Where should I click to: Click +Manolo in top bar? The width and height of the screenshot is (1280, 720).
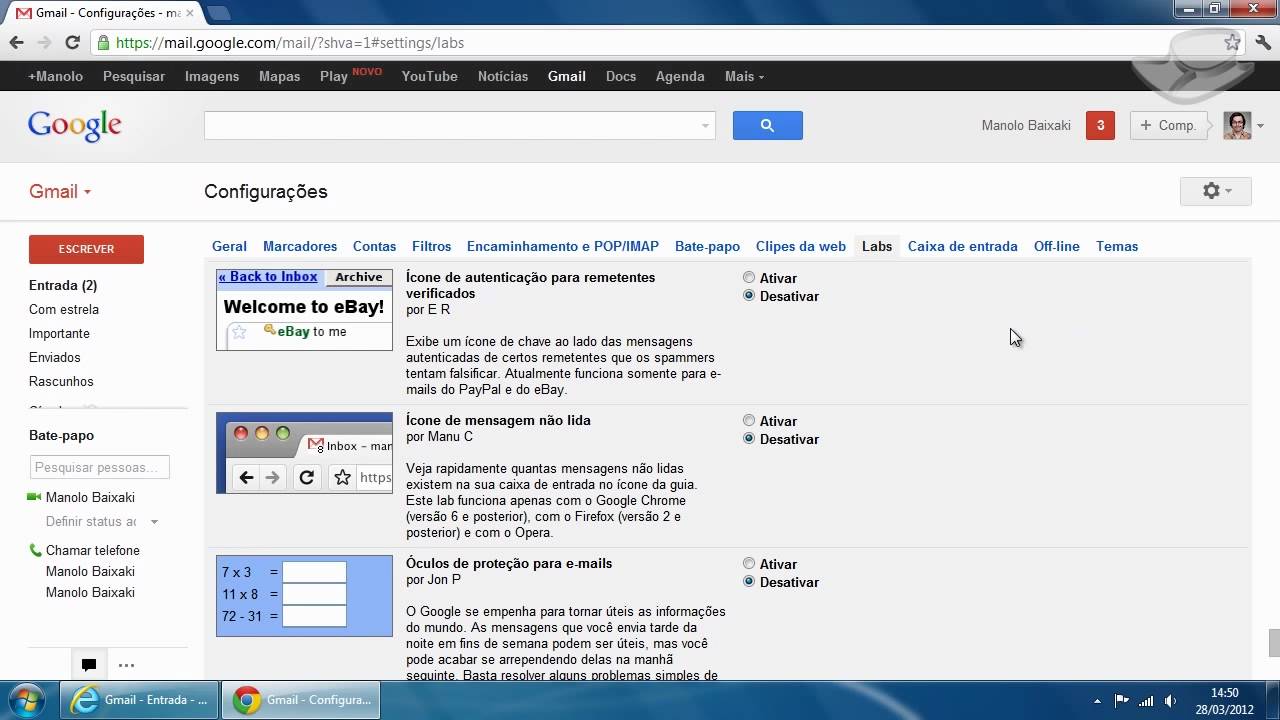pos(56,76)
